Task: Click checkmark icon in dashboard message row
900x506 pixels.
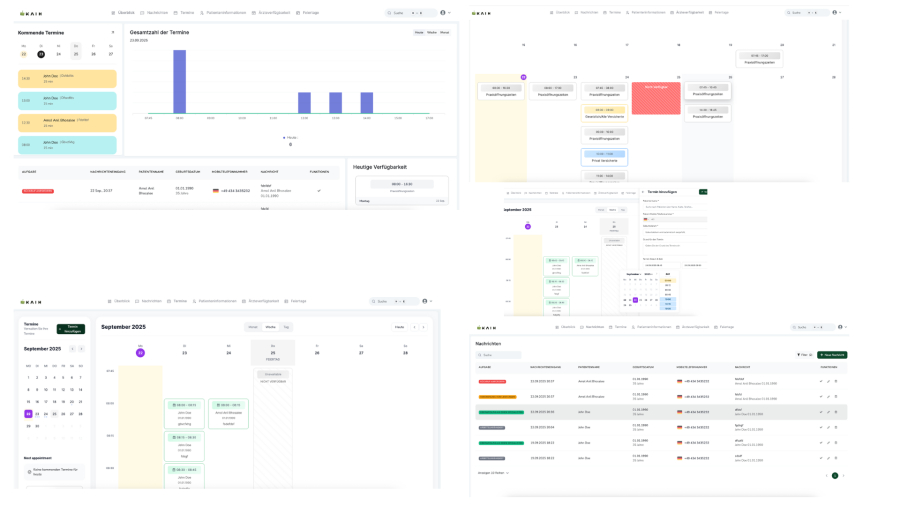Action: click(319, 190)
